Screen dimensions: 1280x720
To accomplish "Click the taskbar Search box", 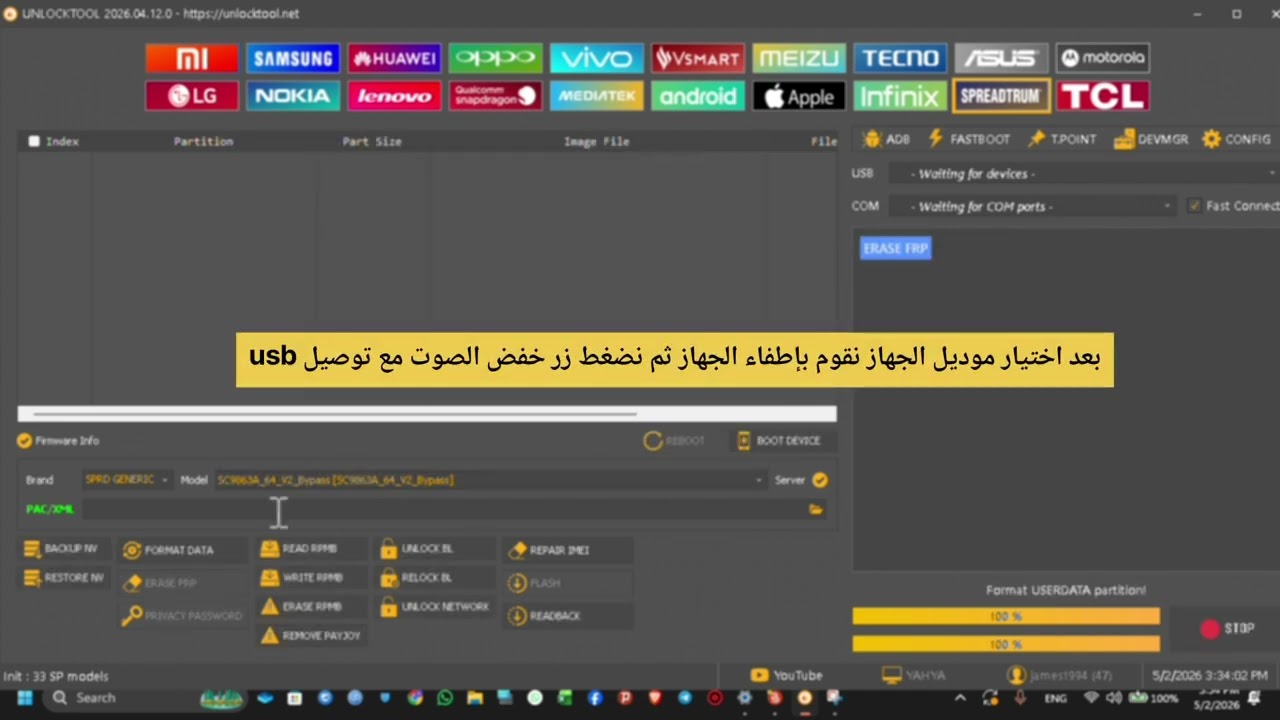I will pos(120,698).
